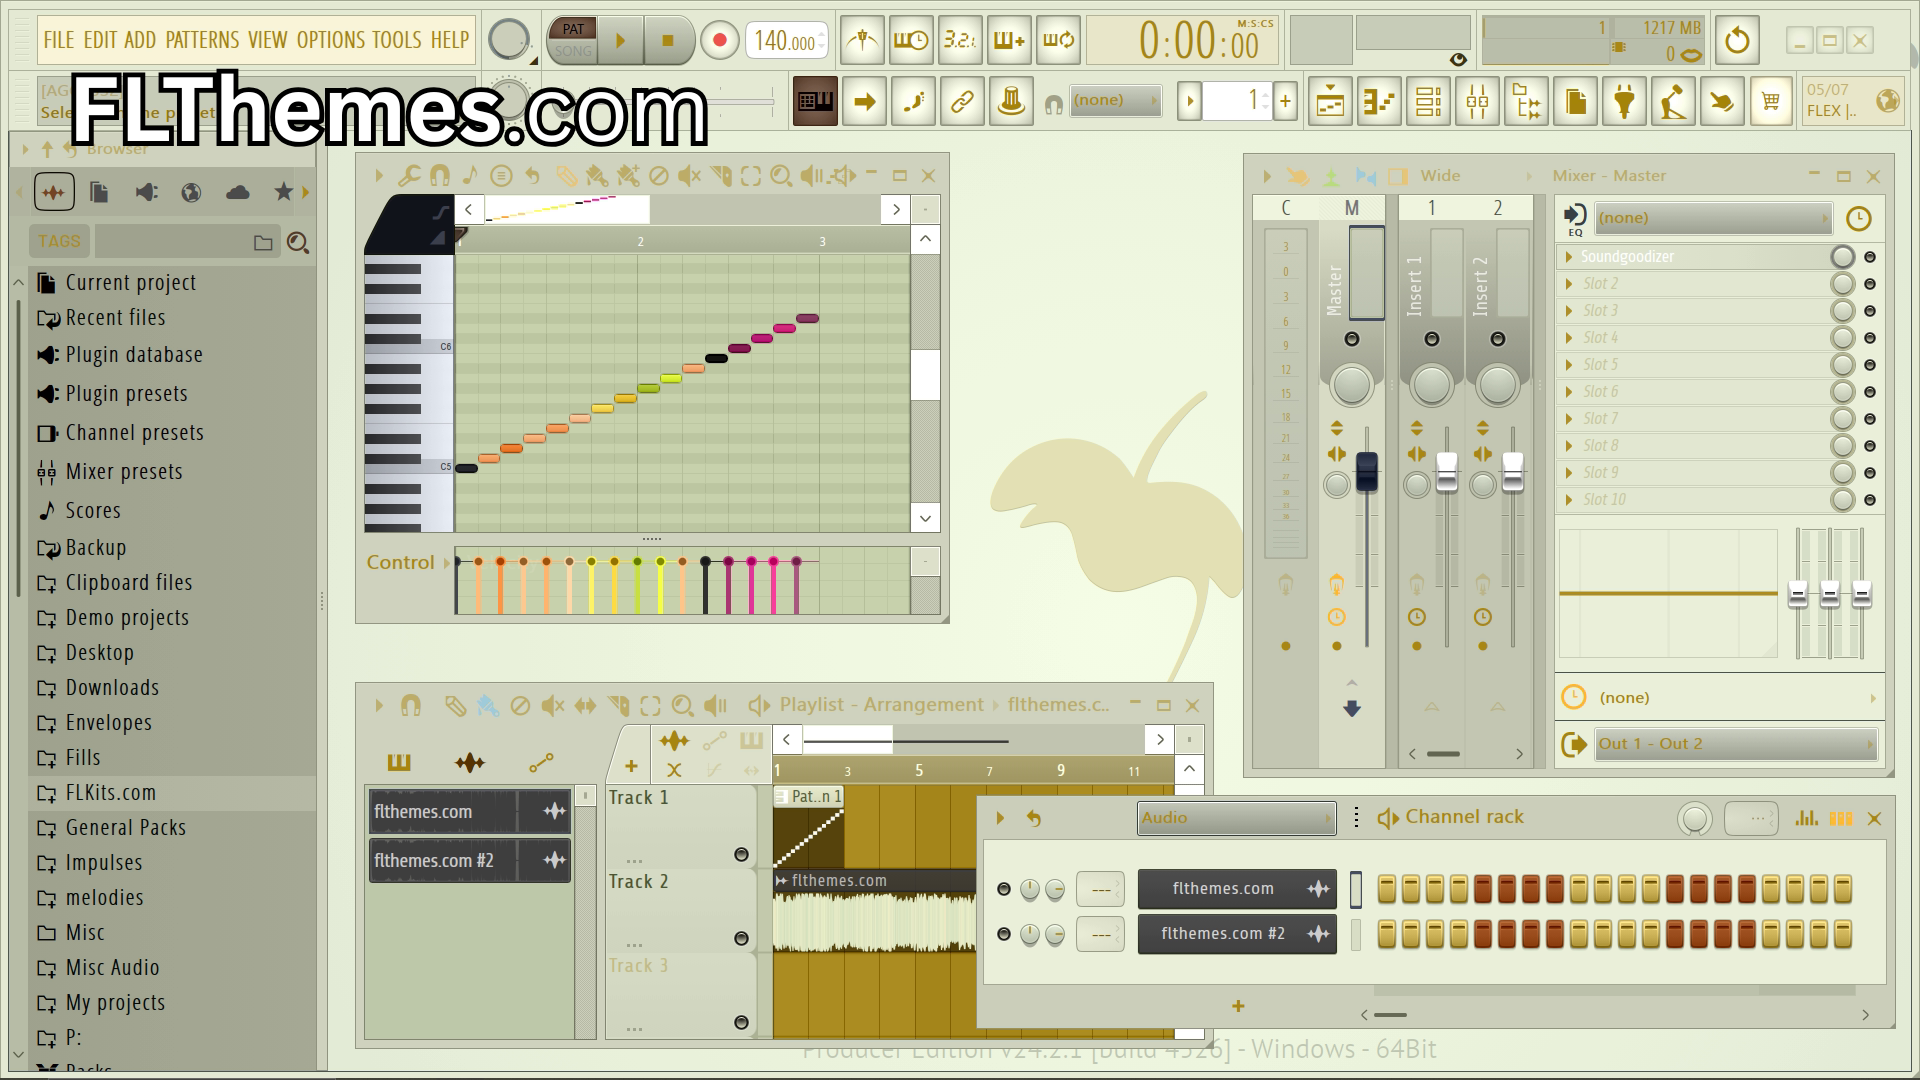Open the PATTERNS menu
1920x1080 pixels.
[x=202, y=40]
